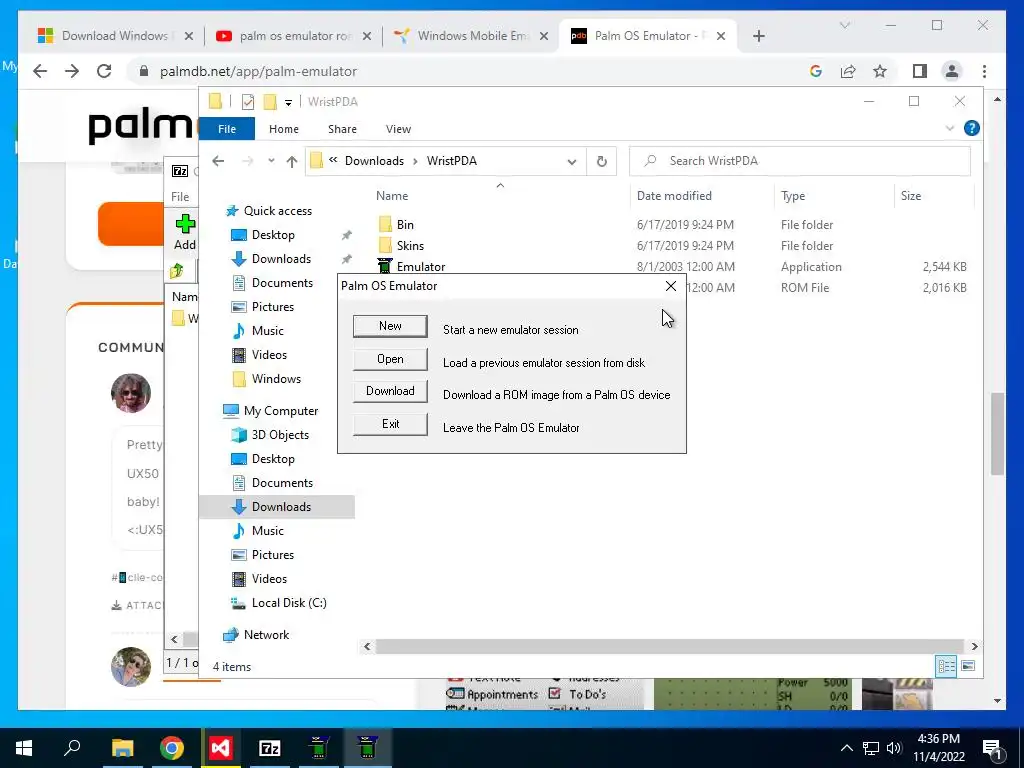1024x768 pixels.
Task: Open pinned Desktop under Quick access
Action: (x=273, y=235)
